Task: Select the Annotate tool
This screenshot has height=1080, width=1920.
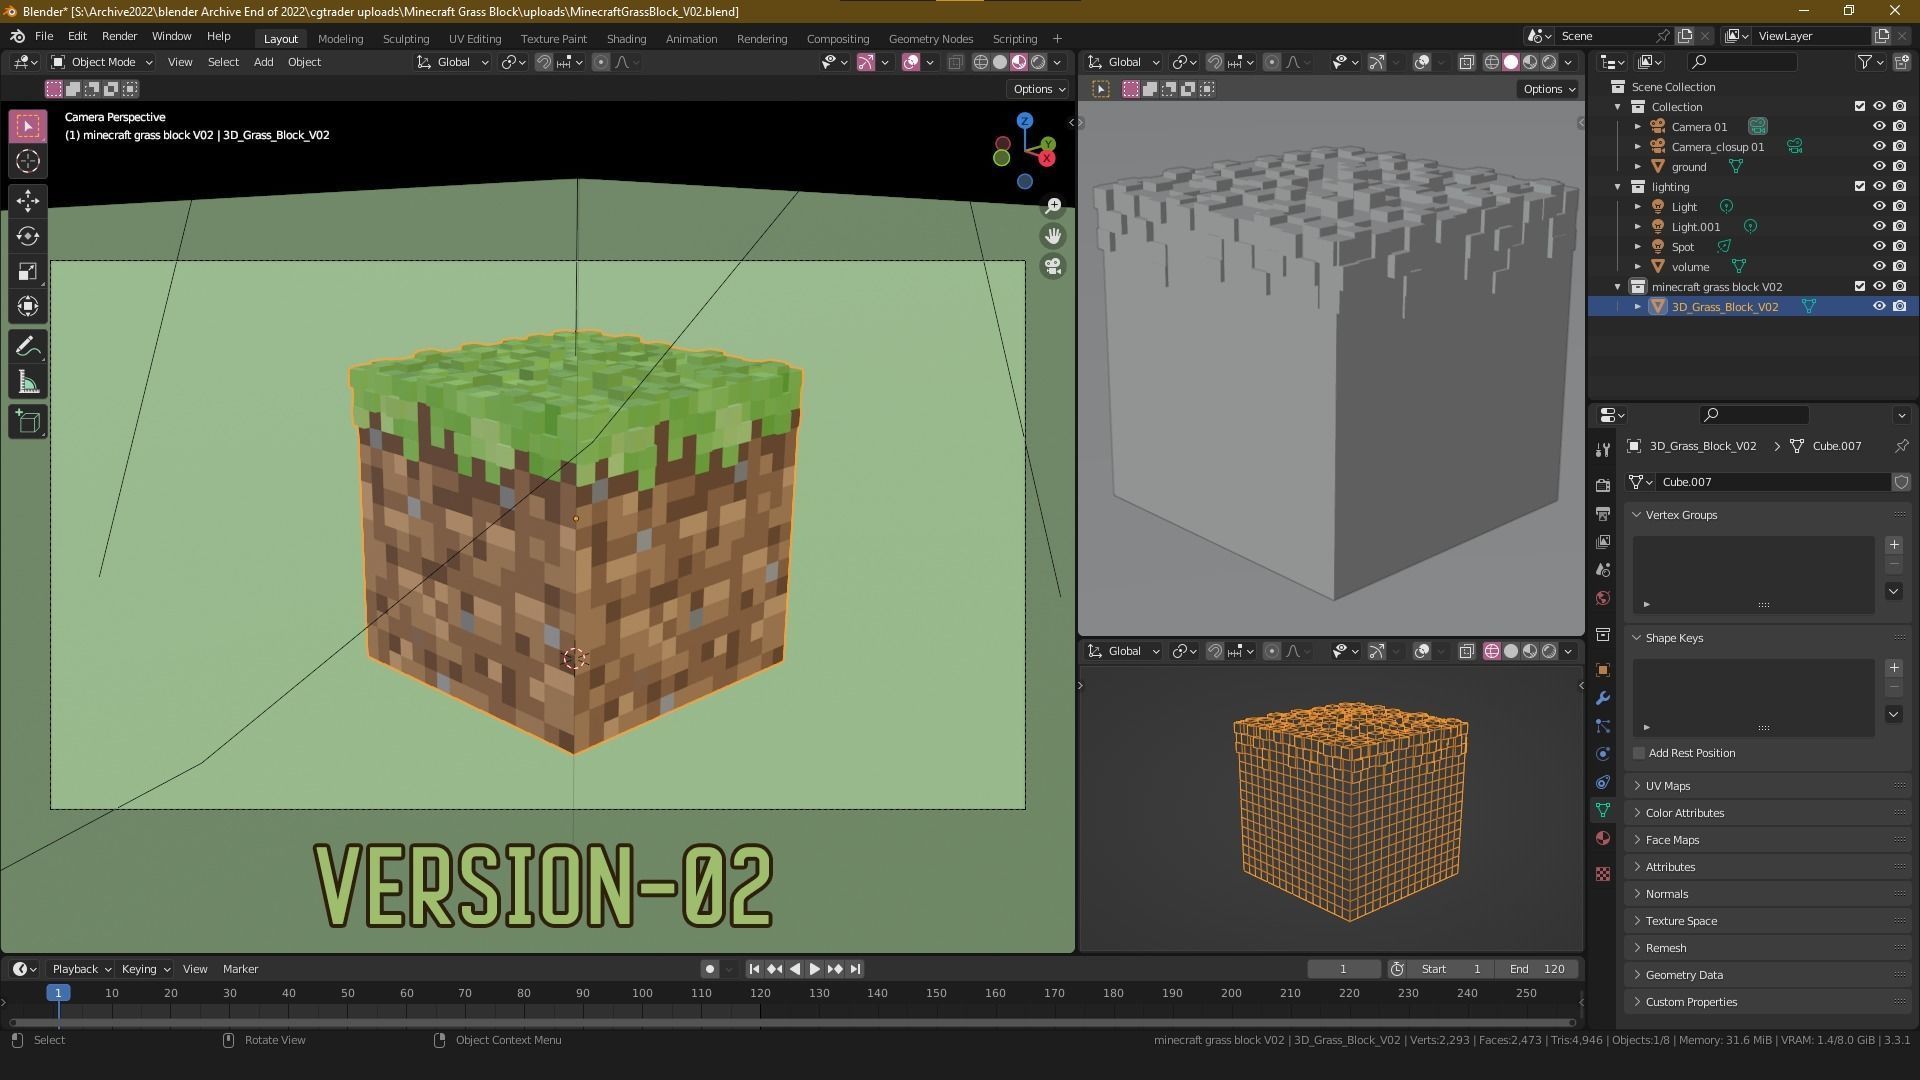Action: pos(27,345)
